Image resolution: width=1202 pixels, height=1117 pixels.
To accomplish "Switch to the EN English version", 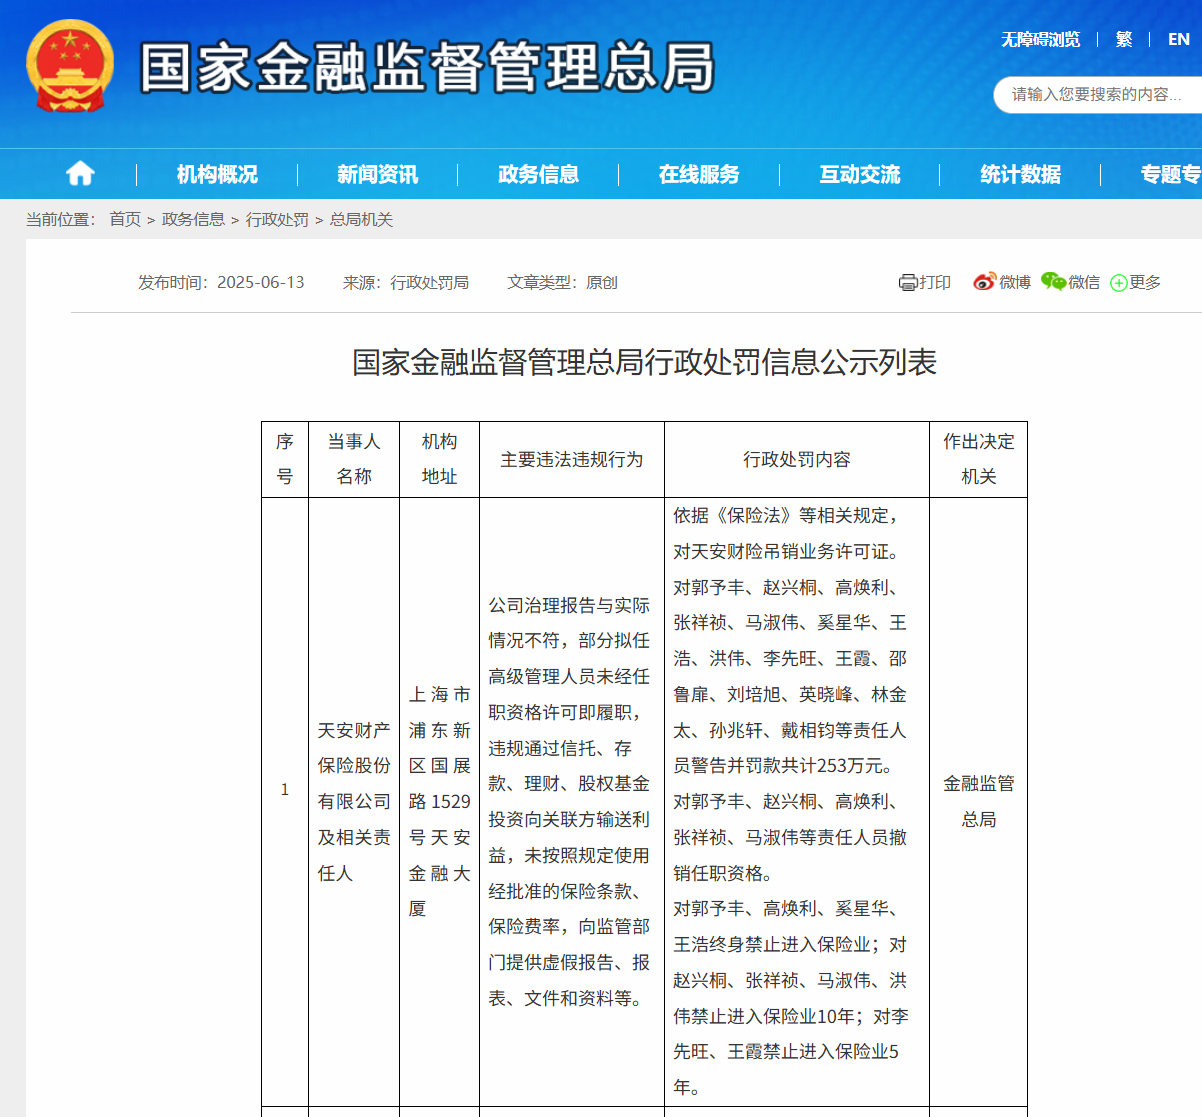I will 1179,39.
